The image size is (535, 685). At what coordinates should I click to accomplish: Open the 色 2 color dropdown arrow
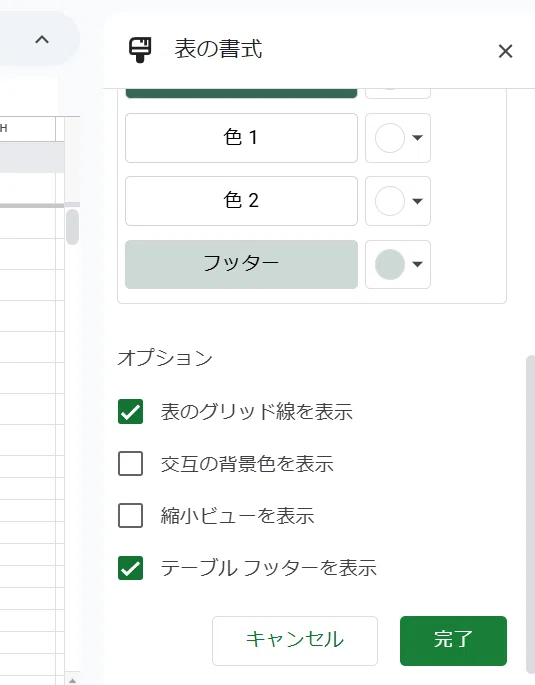point(418,201)
